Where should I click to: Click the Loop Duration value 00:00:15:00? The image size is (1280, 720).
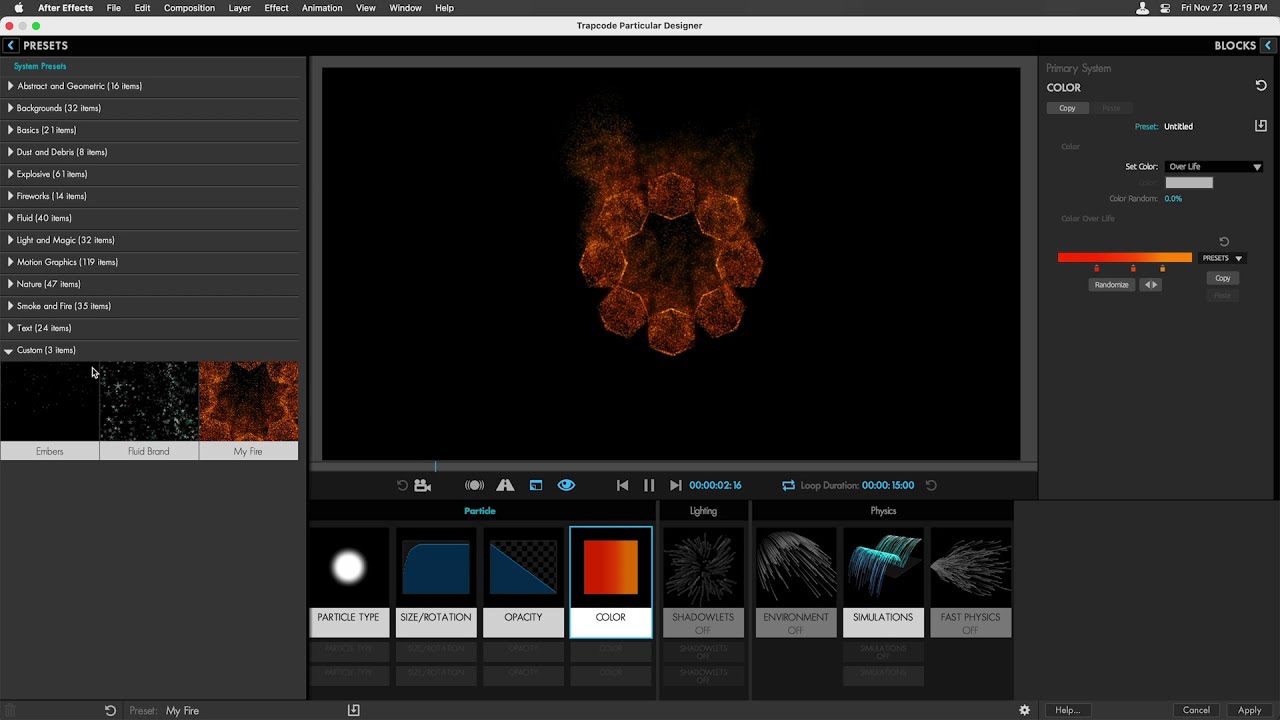pyautogui.click(x=888, y=485)
